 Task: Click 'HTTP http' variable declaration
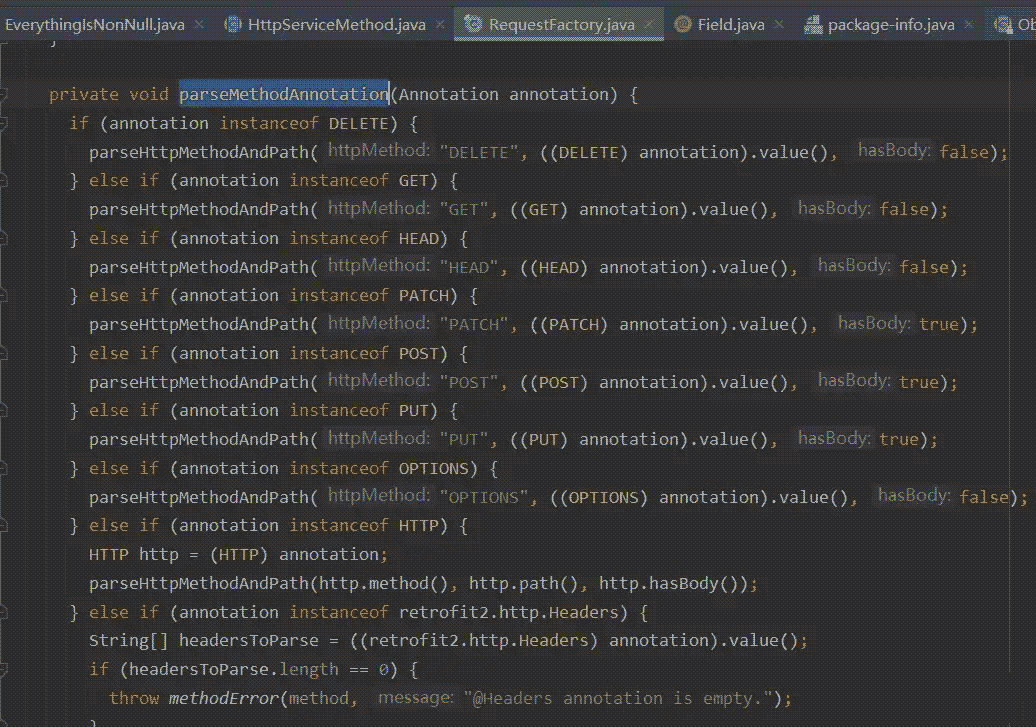click(x=133, y=555)
